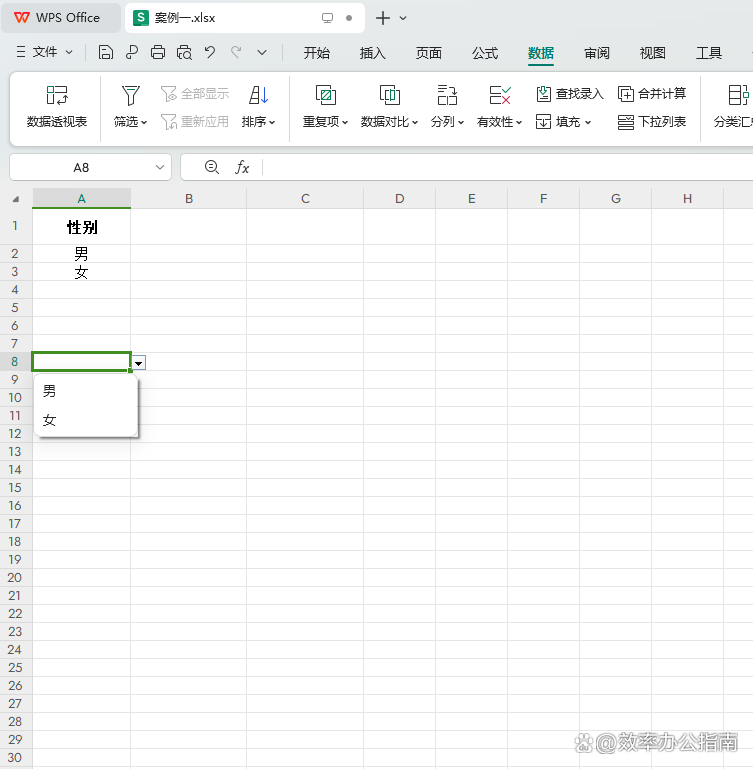Select column D header

[399, 198]
